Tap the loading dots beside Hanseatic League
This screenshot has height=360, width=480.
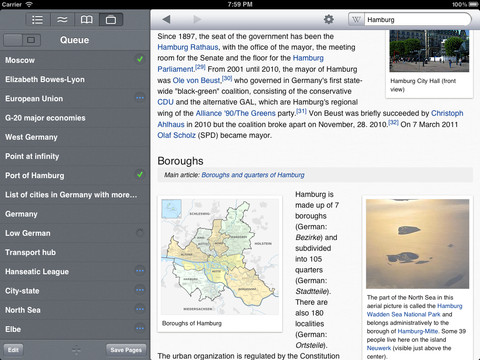140,271
